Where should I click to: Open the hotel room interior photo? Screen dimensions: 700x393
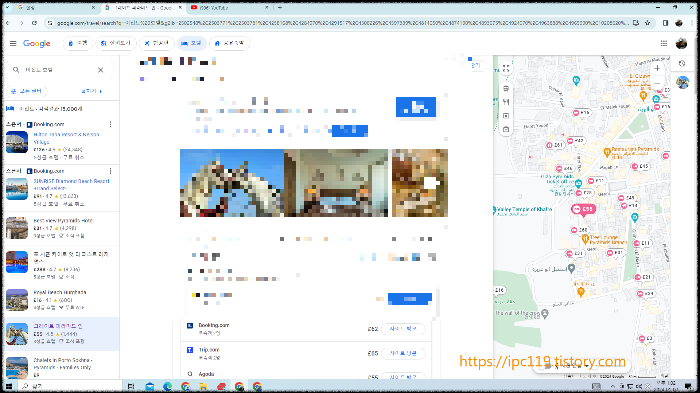point(336,183)
